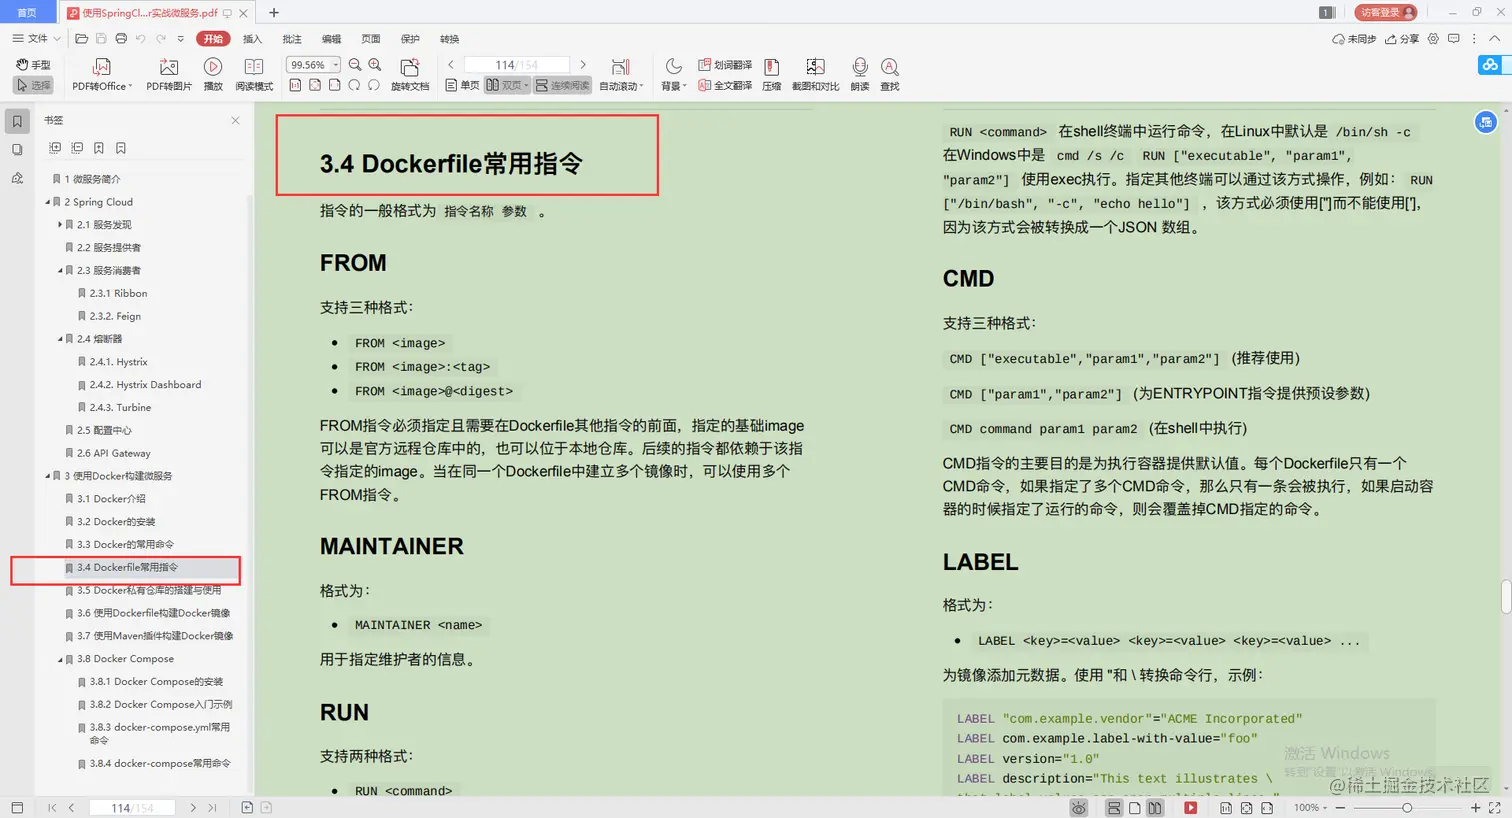
Task: Switch to 双页 two-page view
Action: click(x=505, y=85)
